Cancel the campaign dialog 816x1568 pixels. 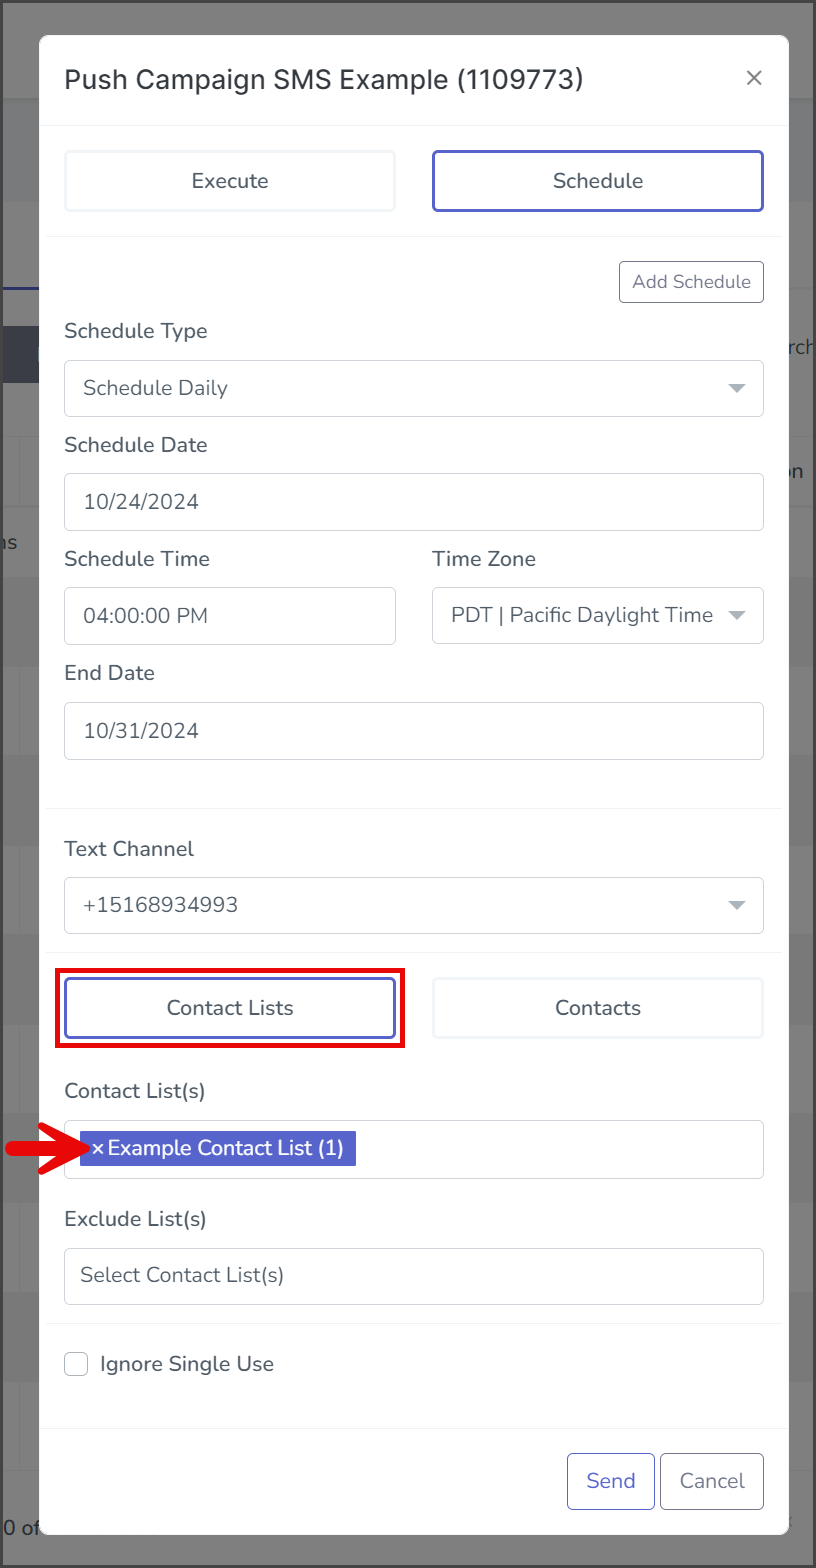tap(712, 1481)
